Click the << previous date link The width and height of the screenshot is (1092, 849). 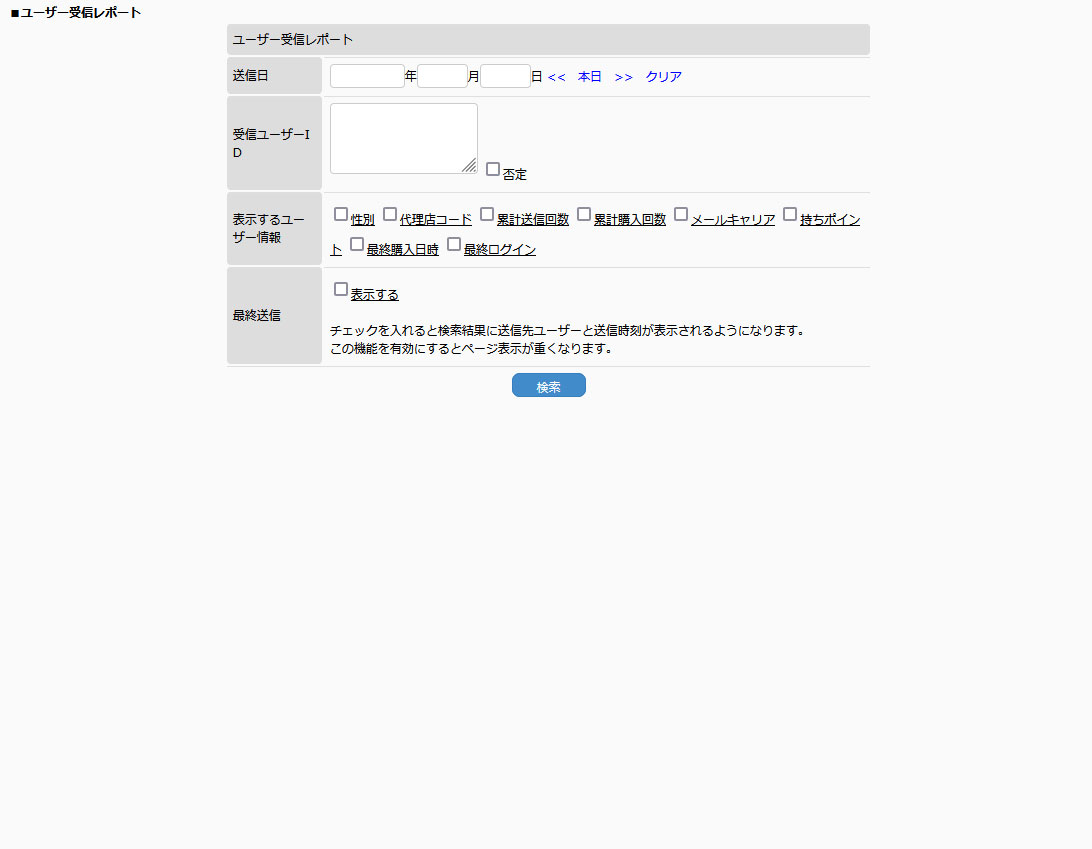(557, 77)
